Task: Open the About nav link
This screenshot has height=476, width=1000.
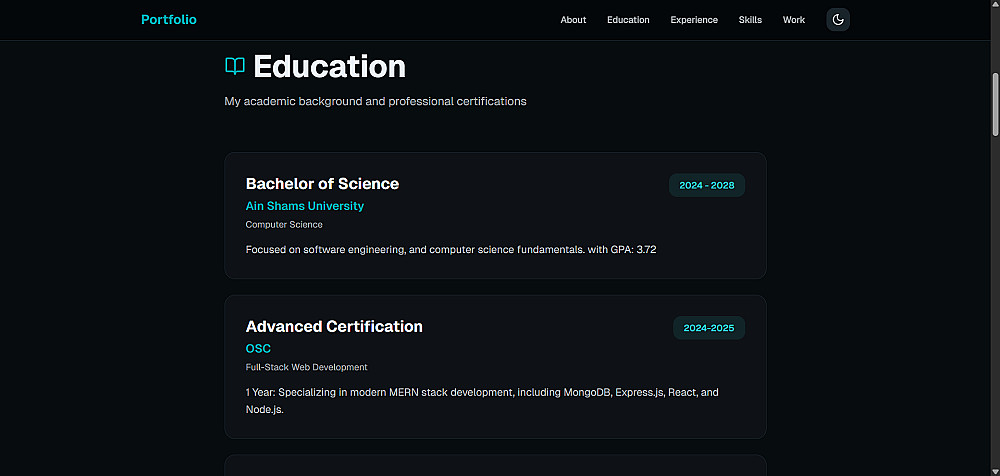Action: point(573,20)
